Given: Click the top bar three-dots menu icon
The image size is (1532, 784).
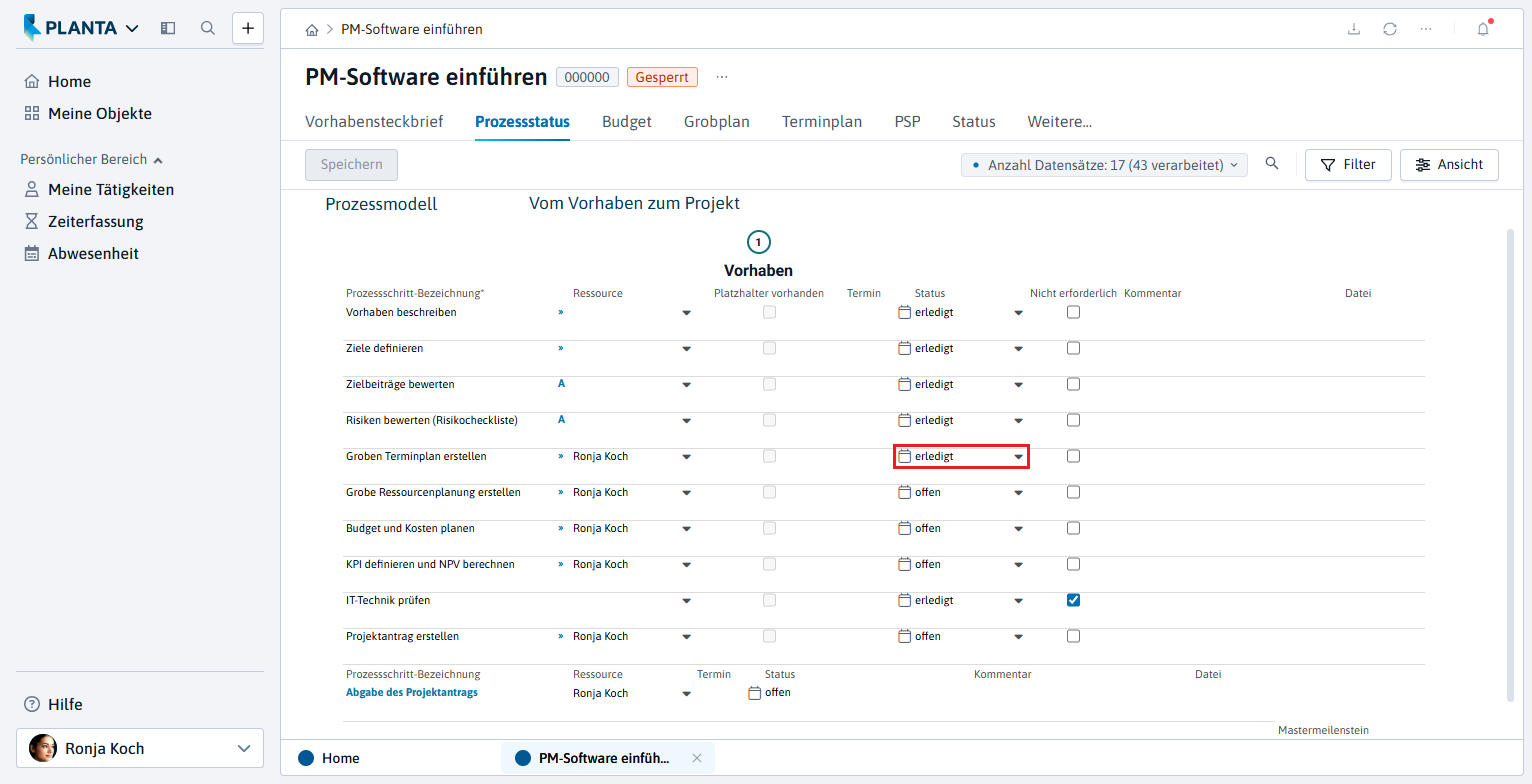Looking at the screenshot, I should [1426, 29].
